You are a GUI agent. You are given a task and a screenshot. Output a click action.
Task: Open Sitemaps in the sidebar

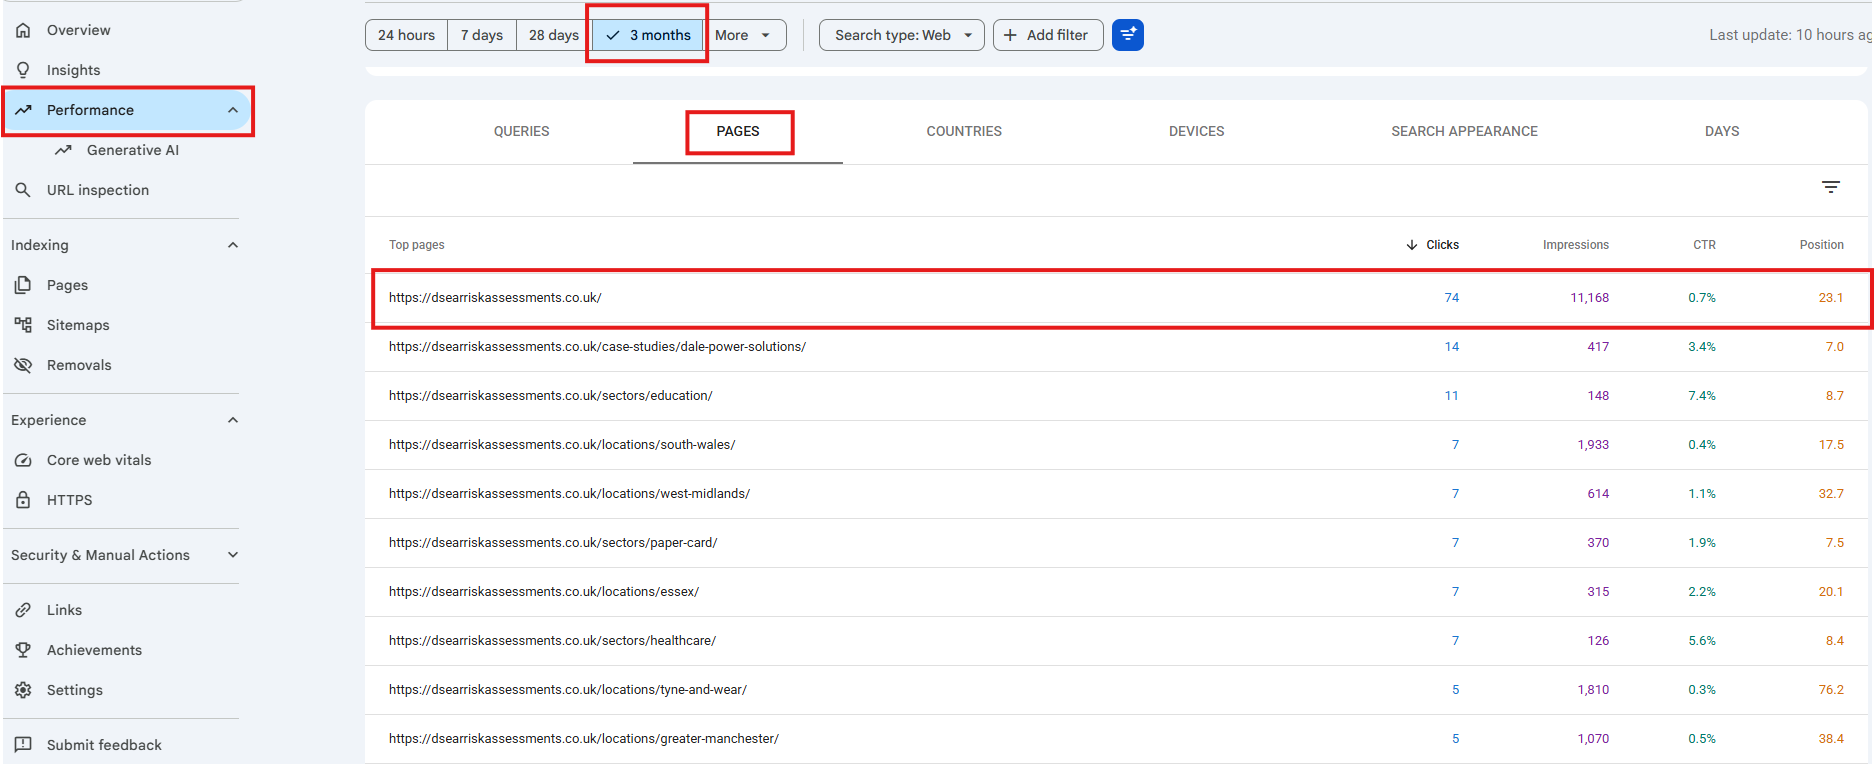pyautogui.click(x=78, y=325)
